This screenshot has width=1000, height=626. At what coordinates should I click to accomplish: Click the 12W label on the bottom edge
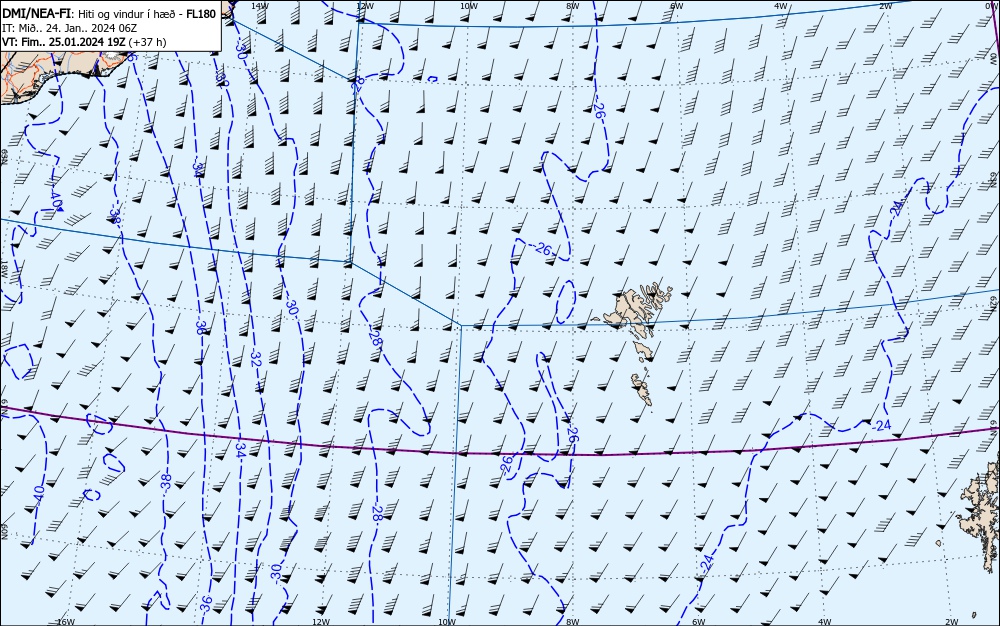(321, 622)
